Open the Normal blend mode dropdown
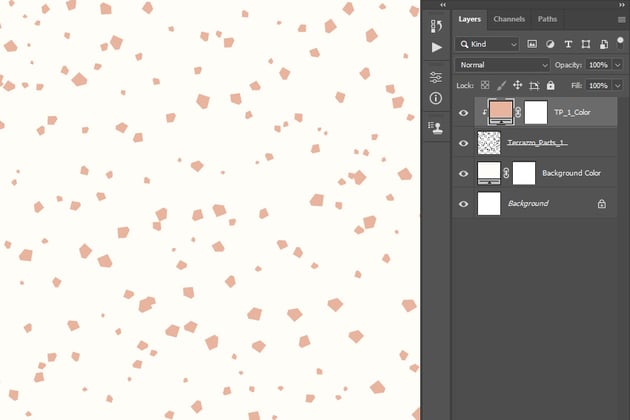 pyautogui.click(x=502, y=65)
